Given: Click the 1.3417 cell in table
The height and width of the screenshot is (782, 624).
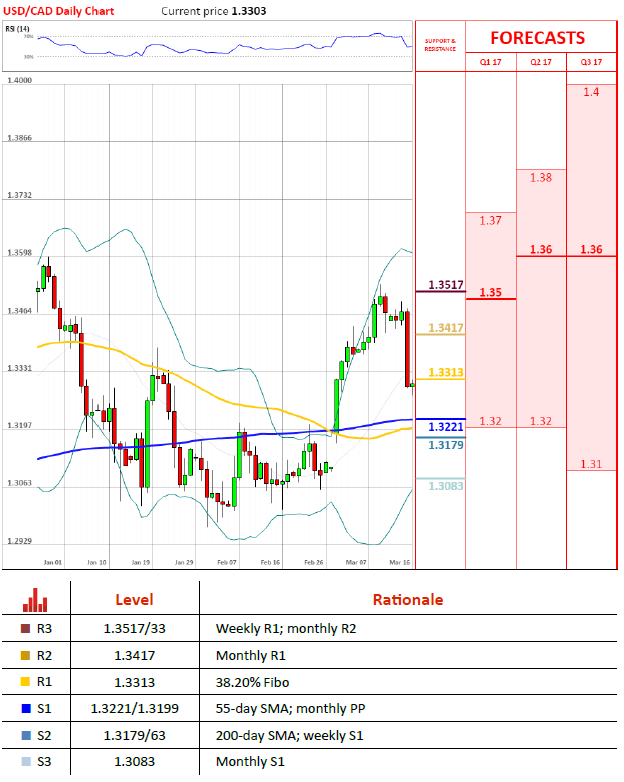Looking at the screenshot, I should point(134,655).
